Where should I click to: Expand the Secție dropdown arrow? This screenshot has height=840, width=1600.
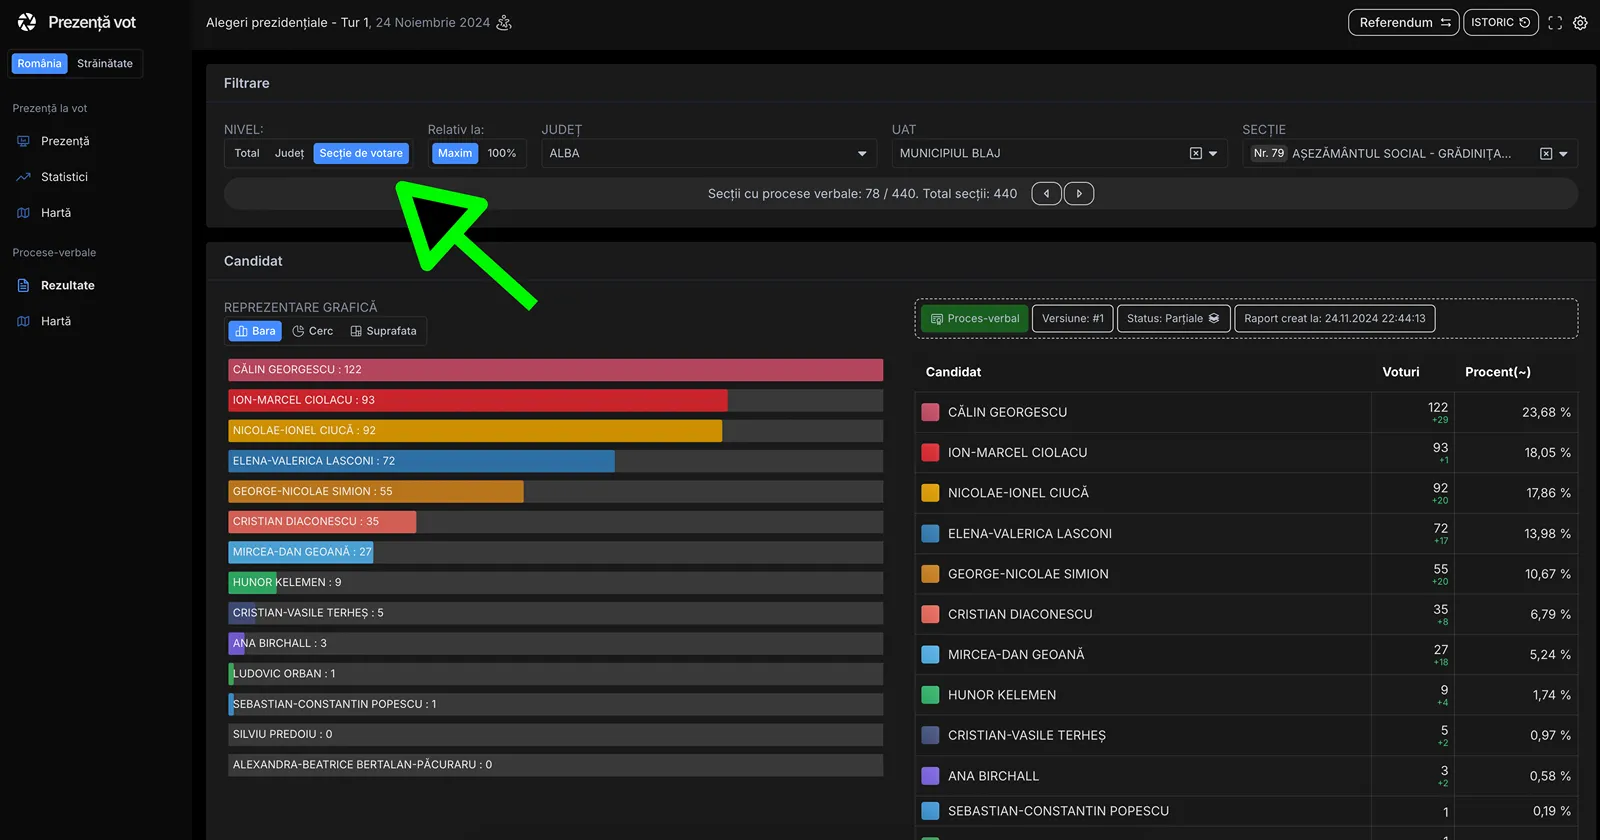point(1563,154)
